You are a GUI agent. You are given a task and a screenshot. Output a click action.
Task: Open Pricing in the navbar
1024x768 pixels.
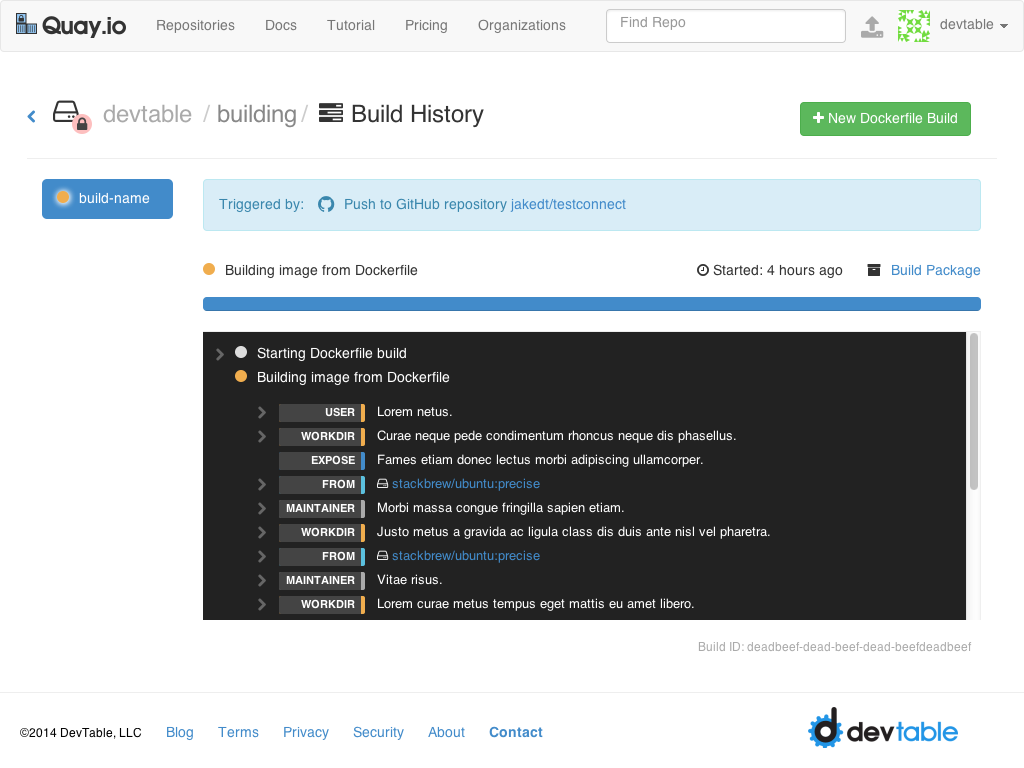[x=426, y=25]
